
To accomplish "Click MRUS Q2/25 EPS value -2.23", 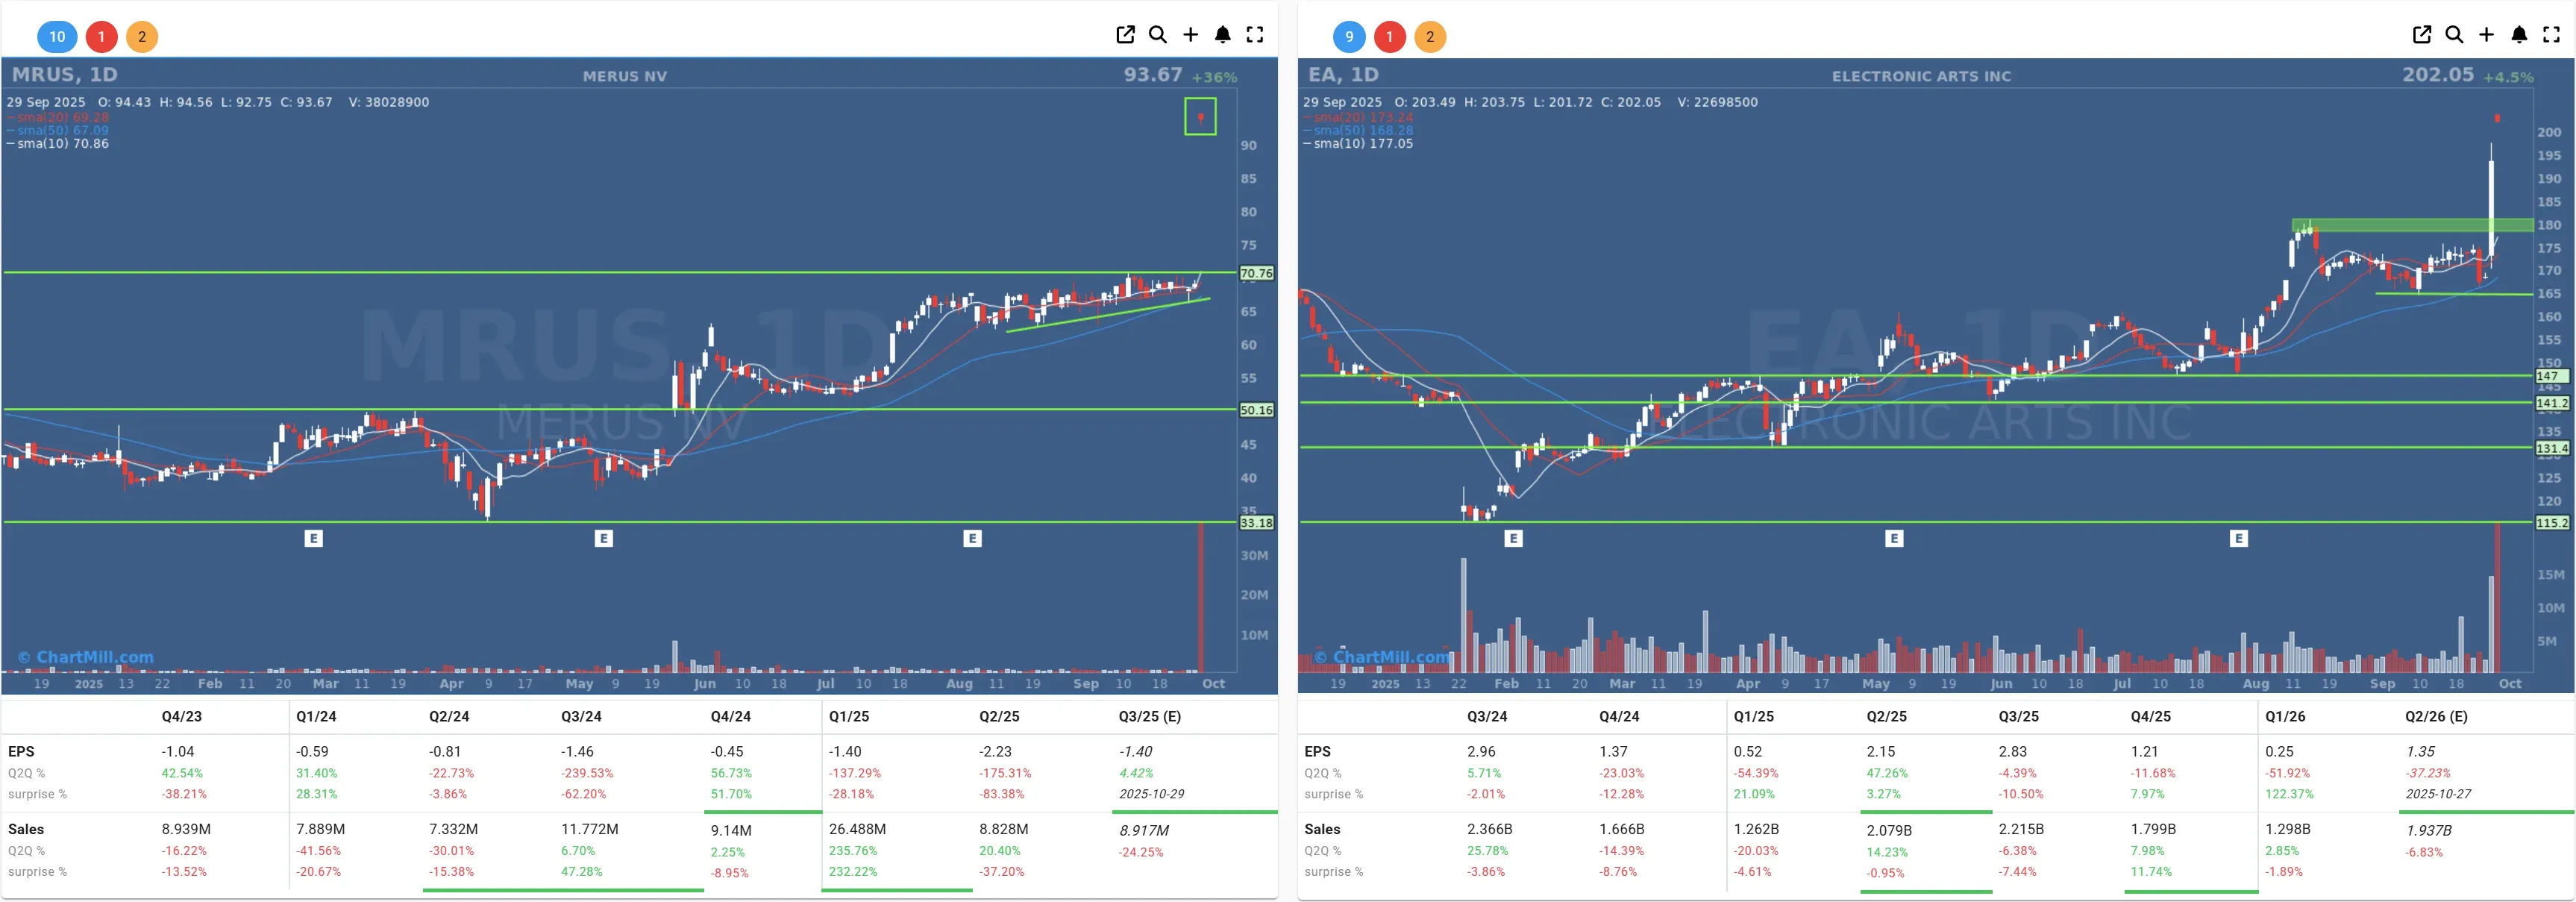I will tap(995, 752).
